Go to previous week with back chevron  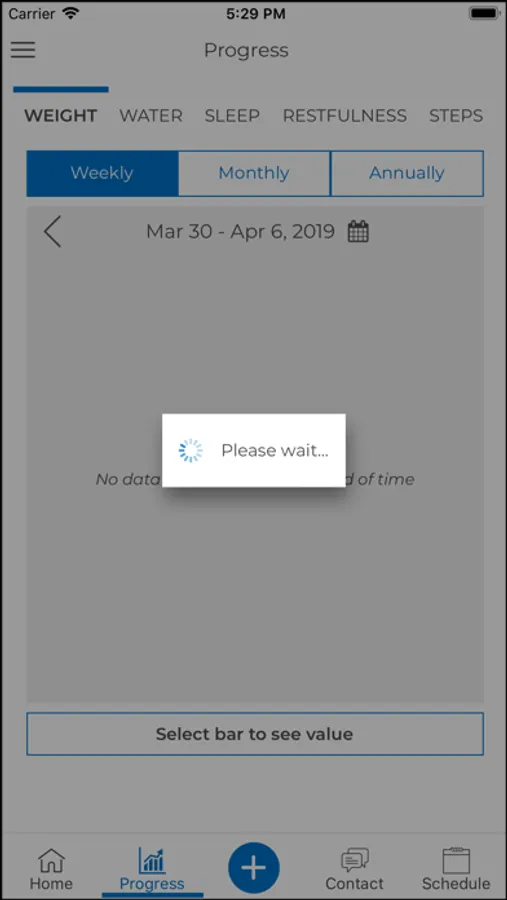[52, 232]
